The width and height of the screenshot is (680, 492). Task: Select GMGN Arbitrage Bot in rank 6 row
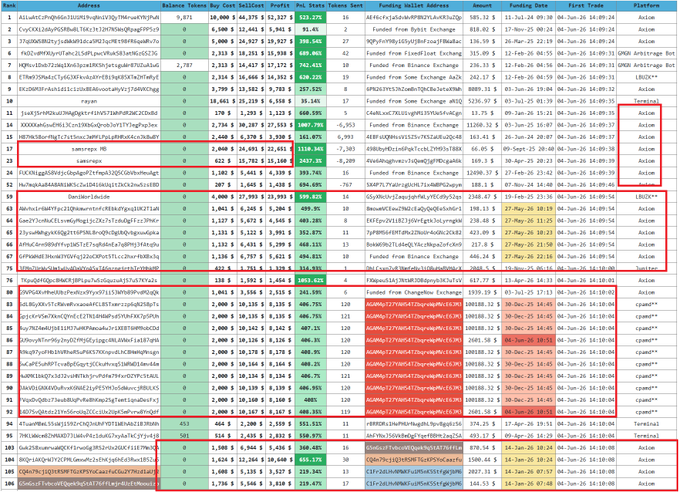coord(647,53)
